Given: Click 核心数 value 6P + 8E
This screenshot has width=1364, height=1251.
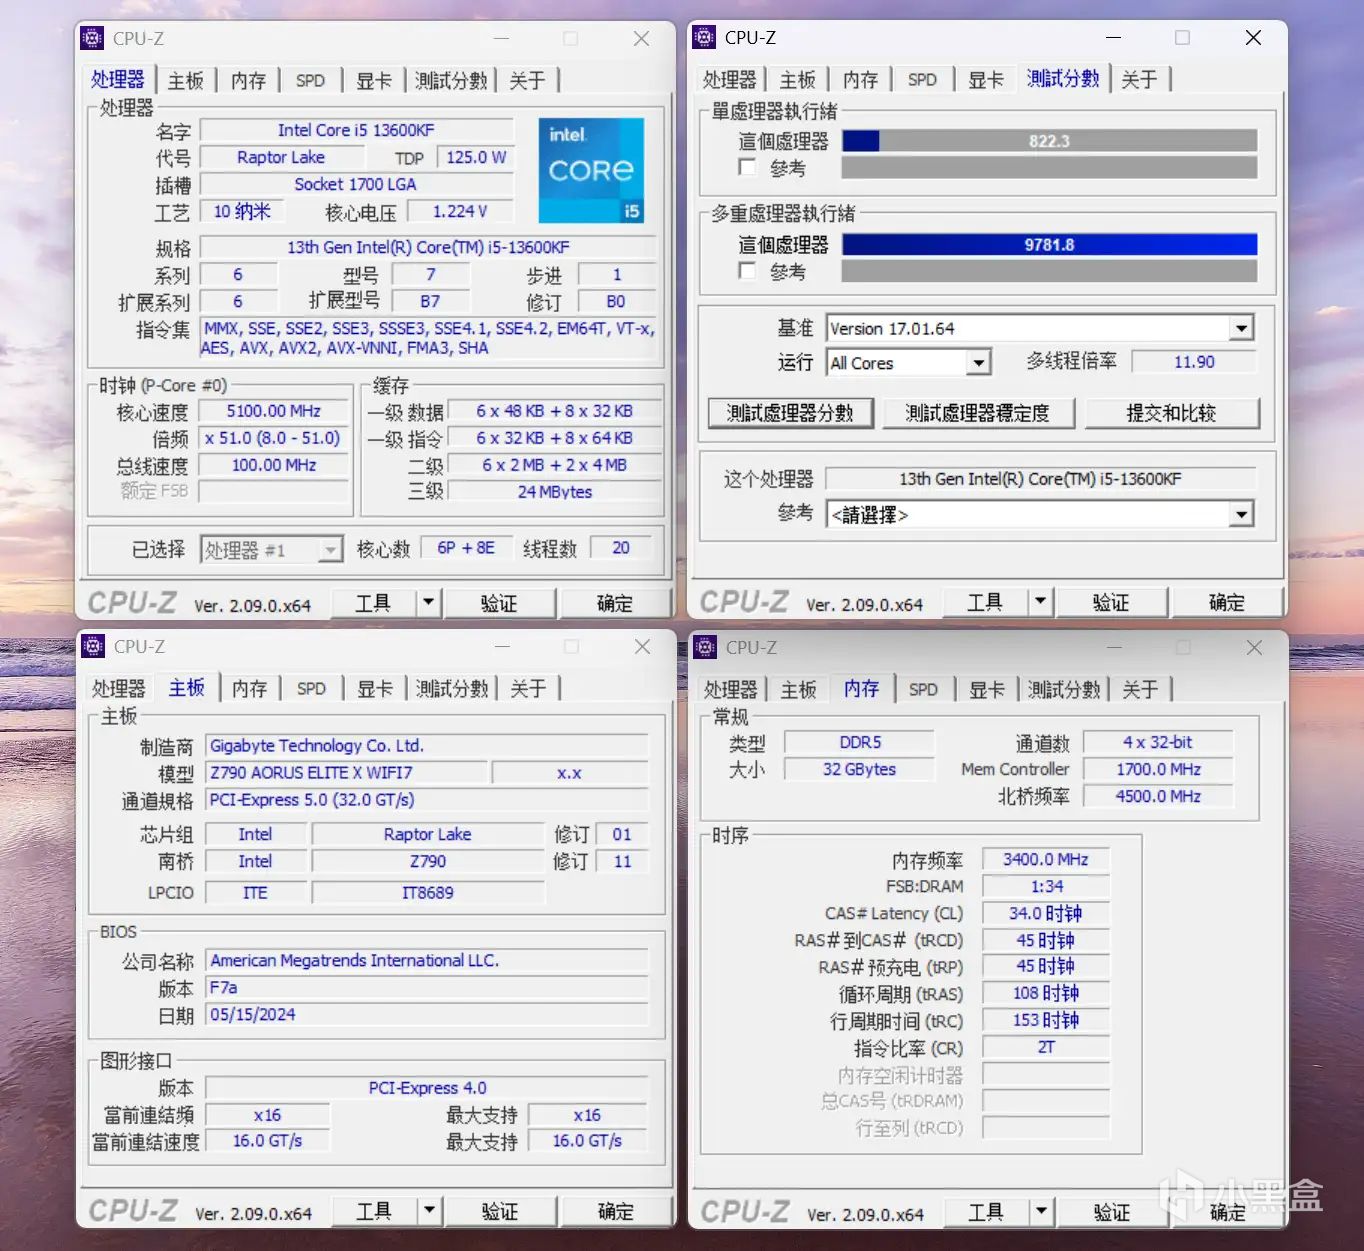Looking at the screenshot, I should tap(466, 548).
